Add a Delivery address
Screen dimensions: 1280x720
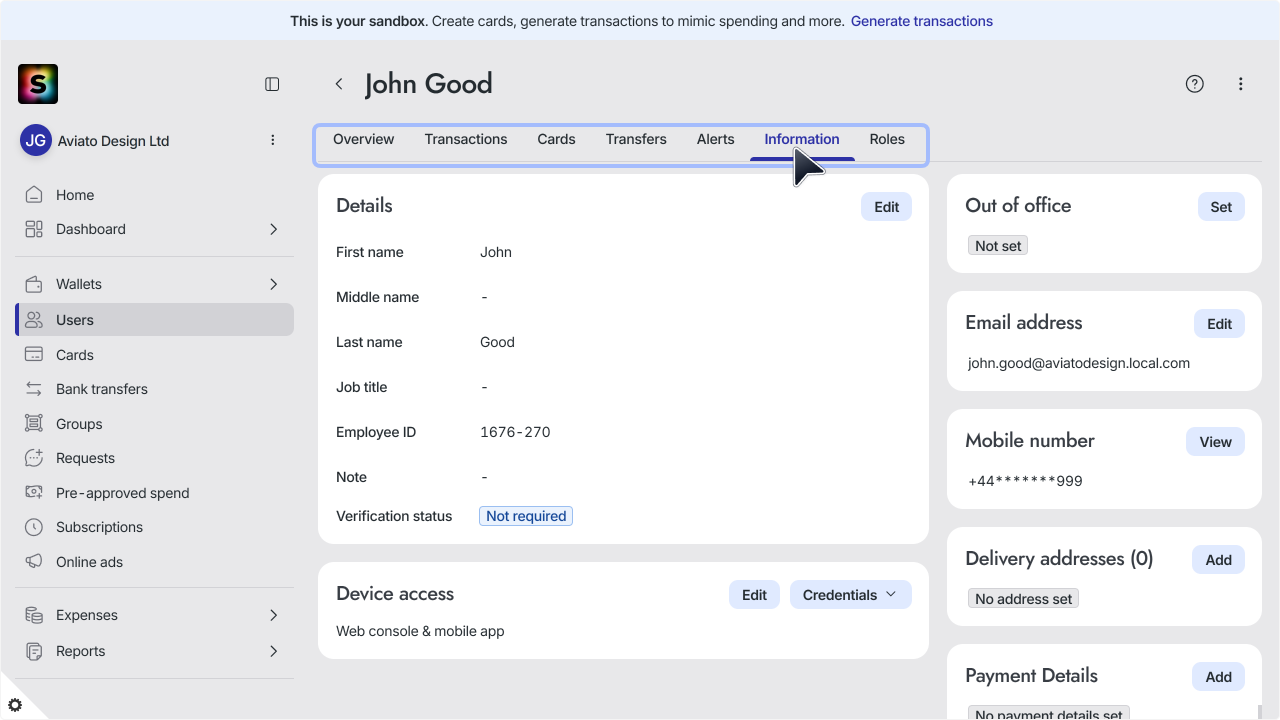coord(1219,560)
